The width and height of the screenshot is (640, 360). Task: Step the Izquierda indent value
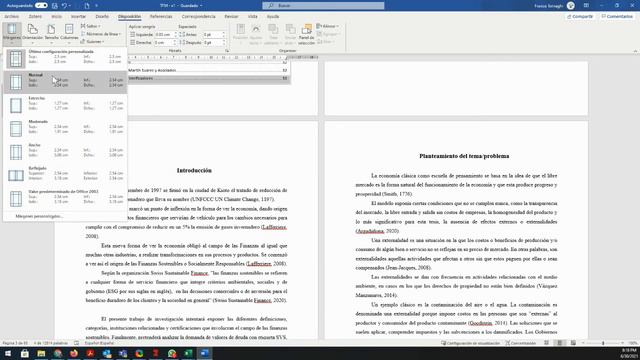(x=176, y=35)
